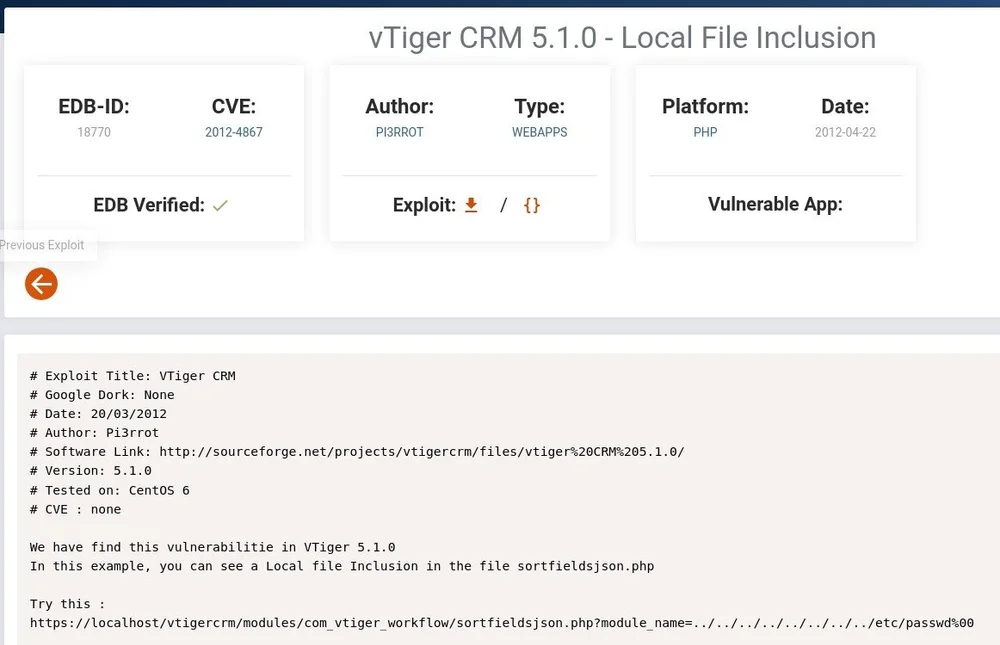Screen dimensions: 1000x645
Task: Click the Date: heading
Action: pos(845,106)
